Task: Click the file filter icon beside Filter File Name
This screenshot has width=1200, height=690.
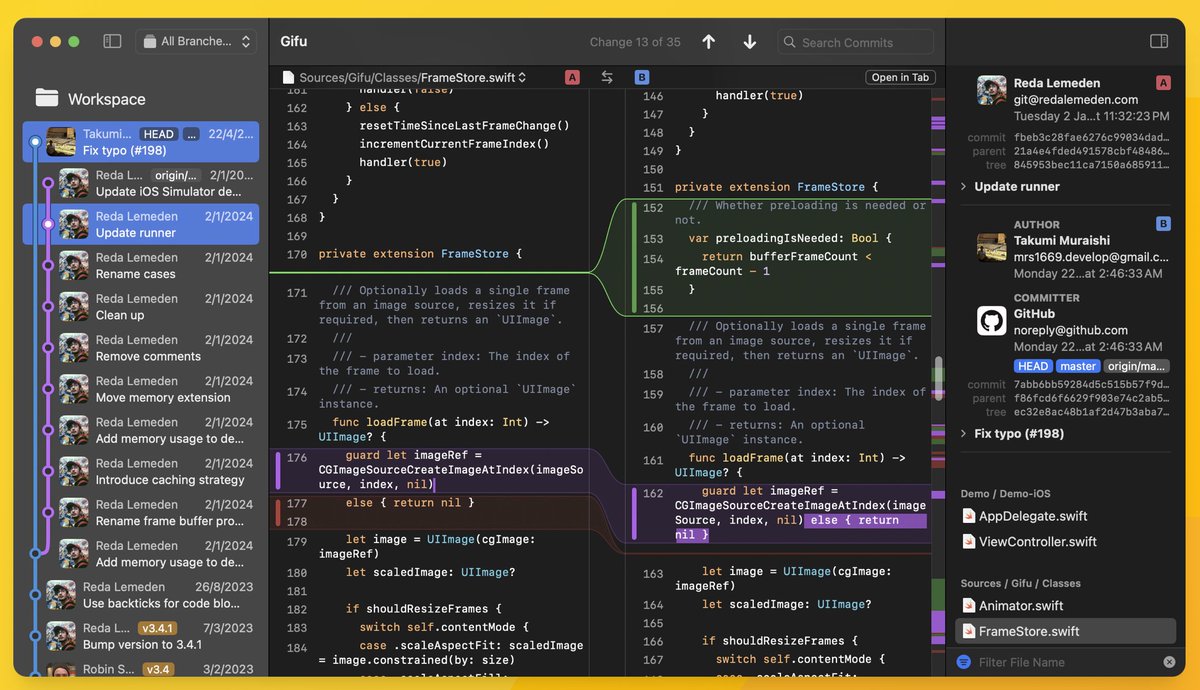Action: pyautogui.click(x=963, y=662)
